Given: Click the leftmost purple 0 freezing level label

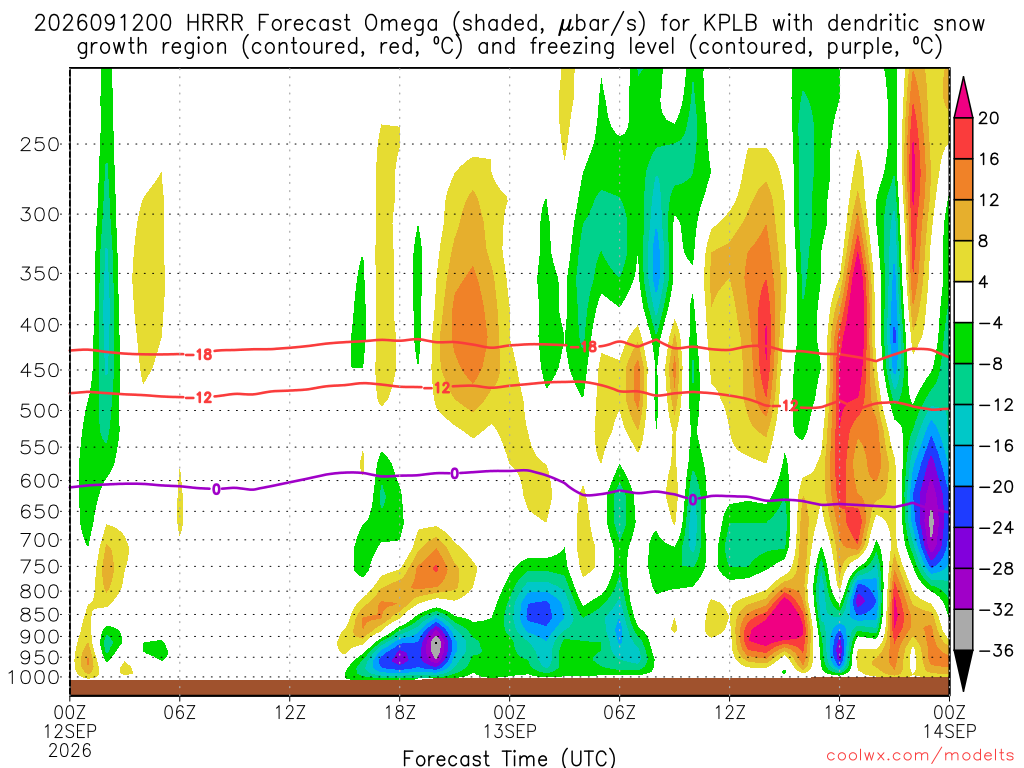Looking at the screenshot, I should coord(216,489).
